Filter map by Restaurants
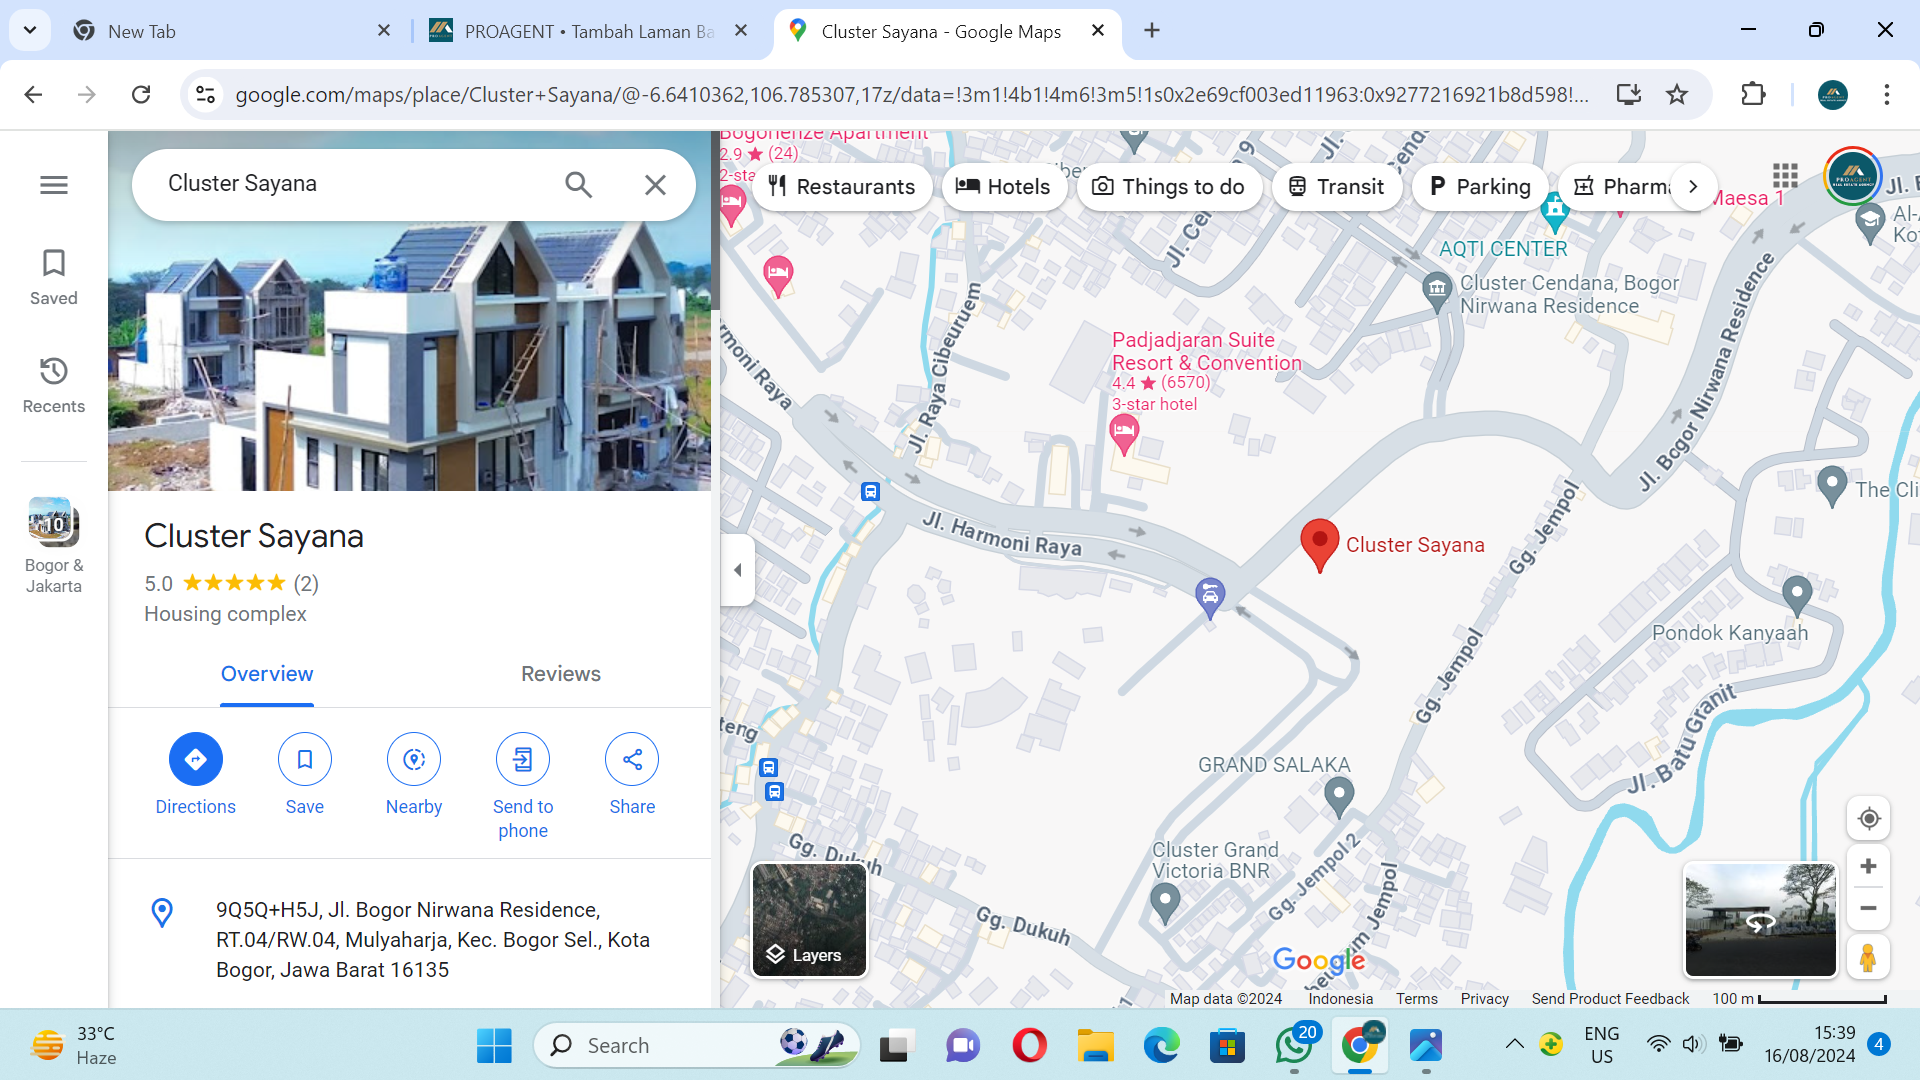The image size is (1920, 1080). point(842,187)
